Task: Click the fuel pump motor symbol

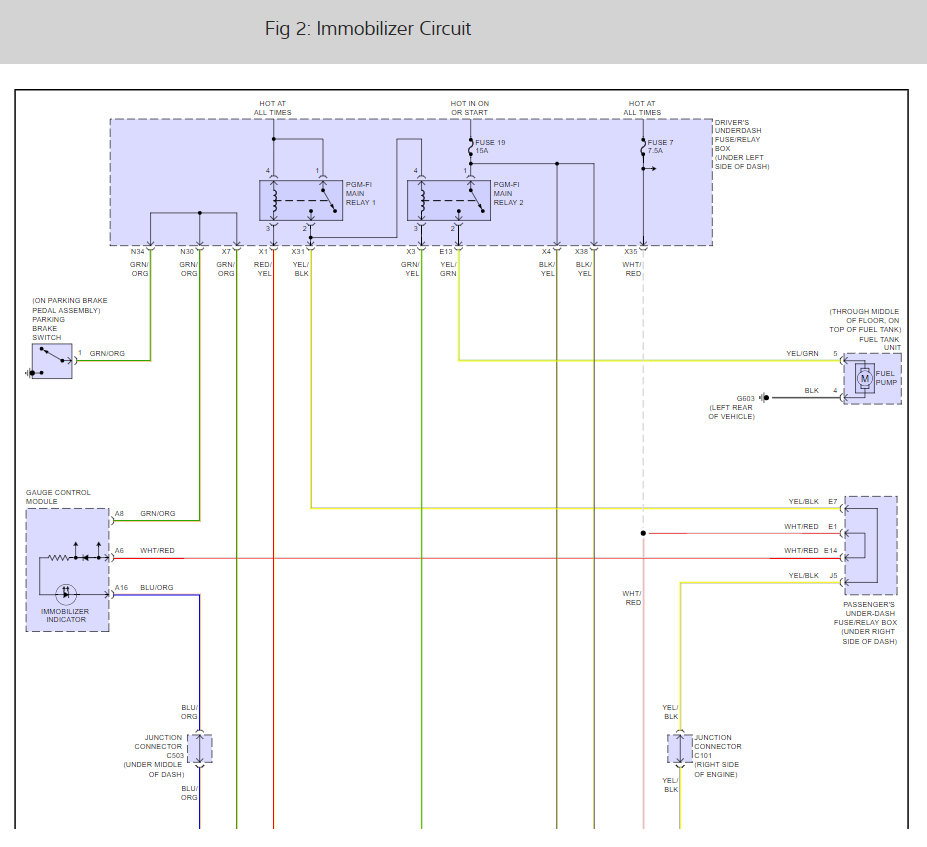Action: [x=864, y=379]
